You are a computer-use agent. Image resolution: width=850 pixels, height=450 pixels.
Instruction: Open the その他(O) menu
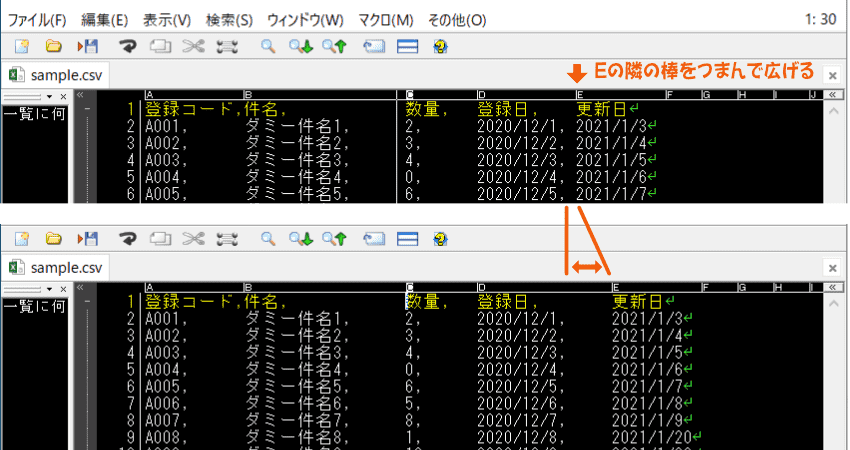click(457, 20)
